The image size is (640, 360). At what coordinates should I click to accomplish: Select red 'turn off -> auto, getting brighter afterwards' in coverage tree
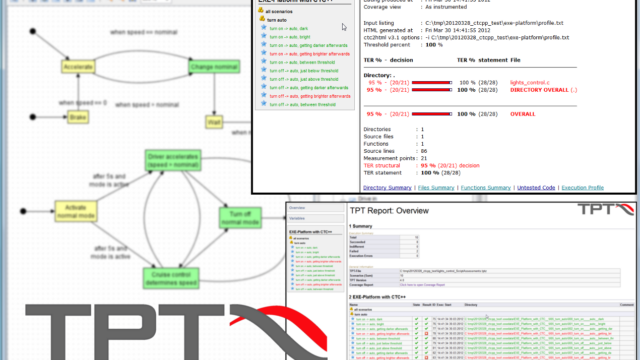coord(310,96)
